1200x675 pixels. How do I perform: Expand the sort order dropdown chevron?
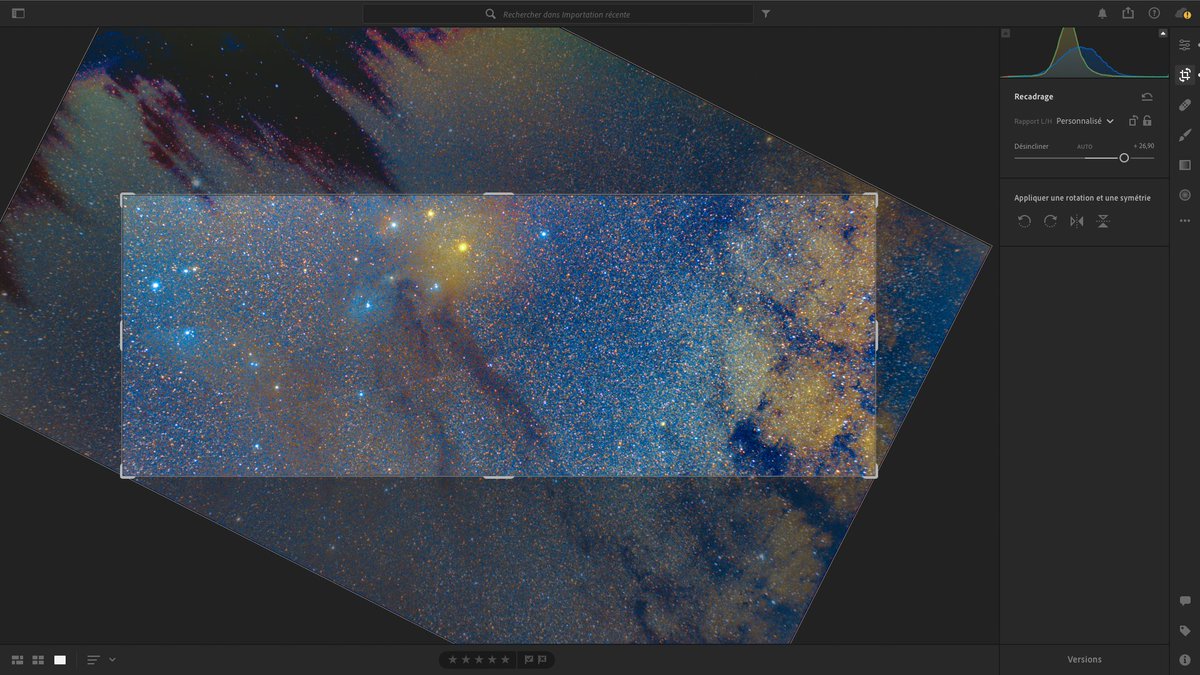(112, 660)
